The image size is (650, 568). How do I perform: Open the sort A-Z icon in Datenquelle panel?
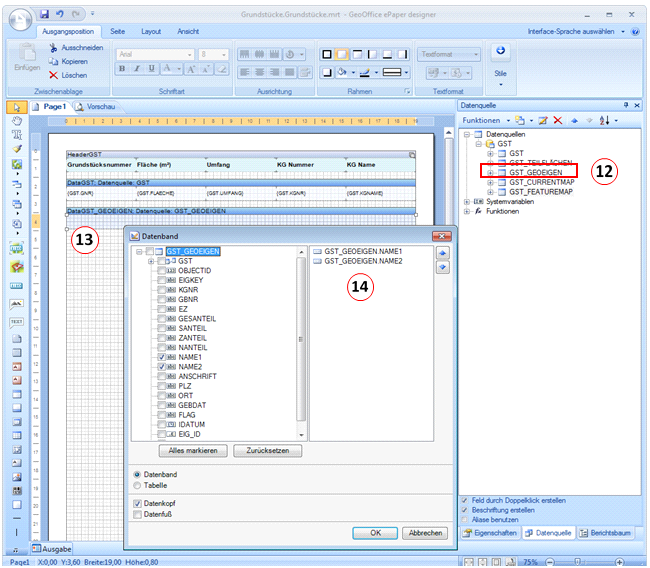point(604,120)
